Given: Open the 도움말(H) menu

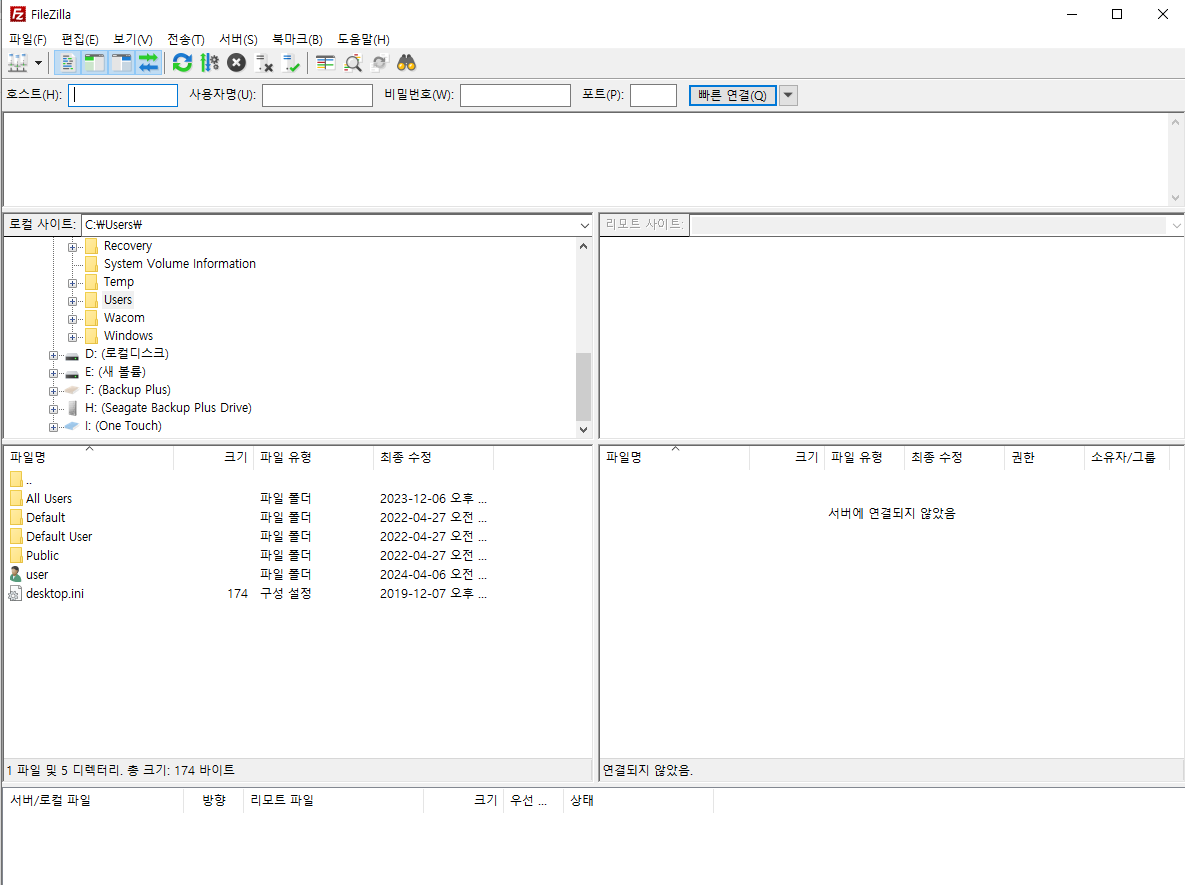Looking at the screenshot, I should pyautogui.click(x=363, y=39).
